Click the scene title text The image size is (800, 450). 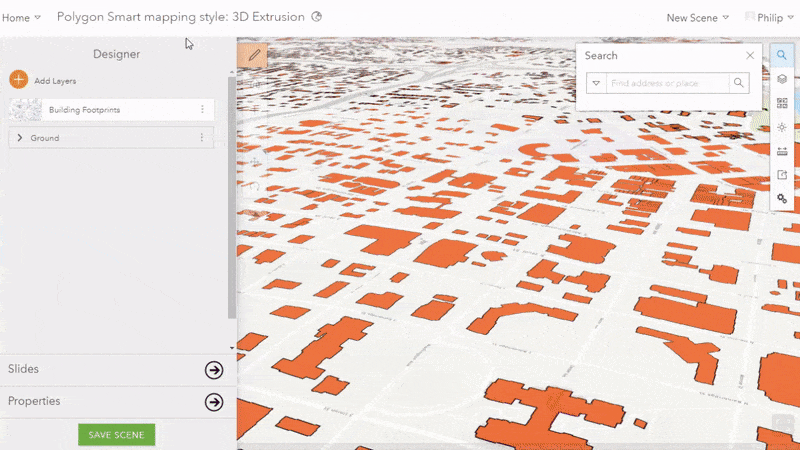point(181,17)
